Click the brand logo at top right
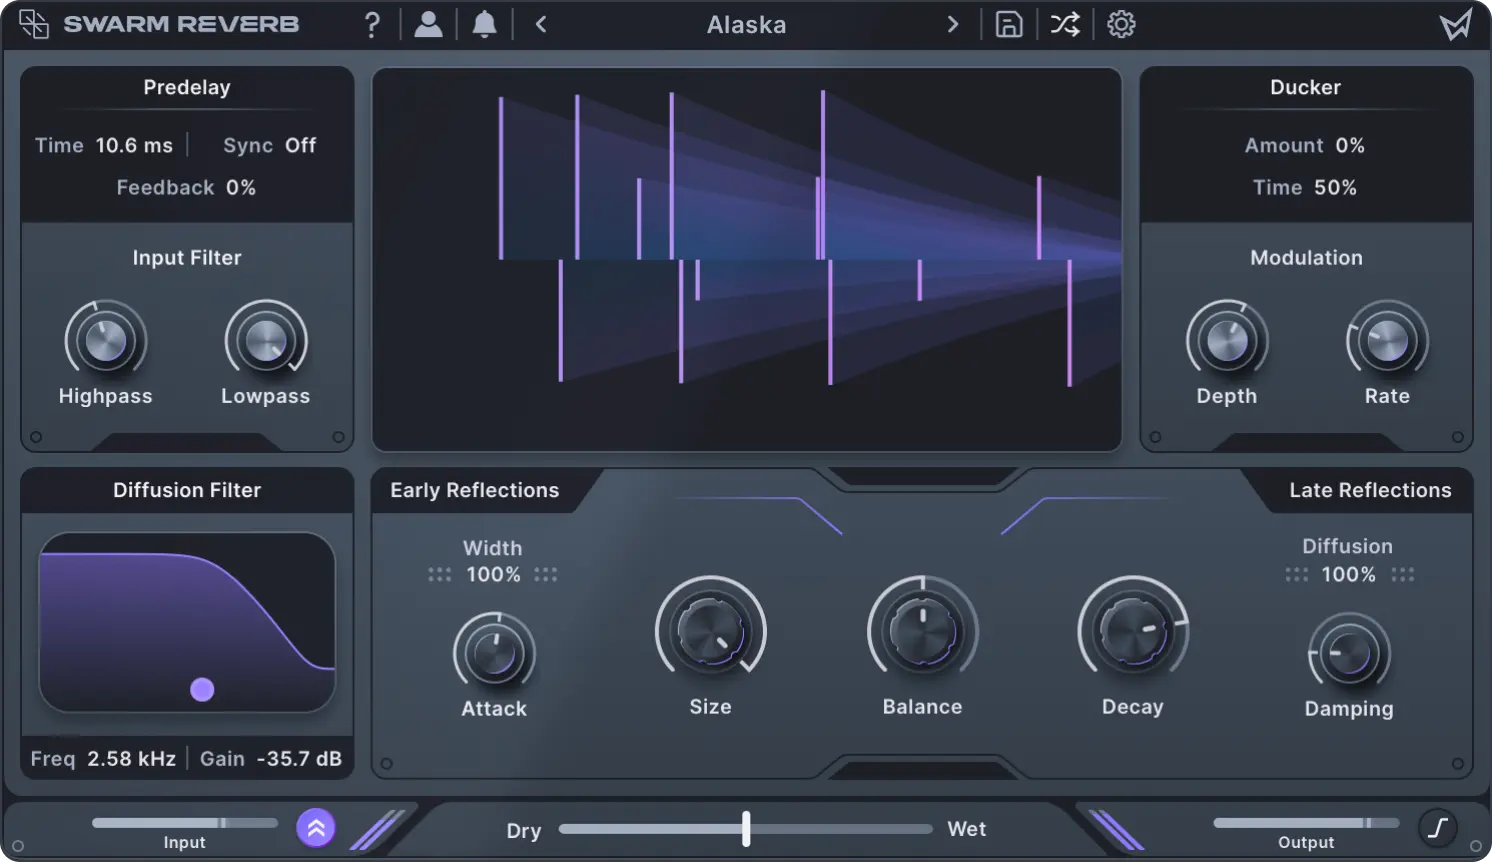 (1456, 24)
